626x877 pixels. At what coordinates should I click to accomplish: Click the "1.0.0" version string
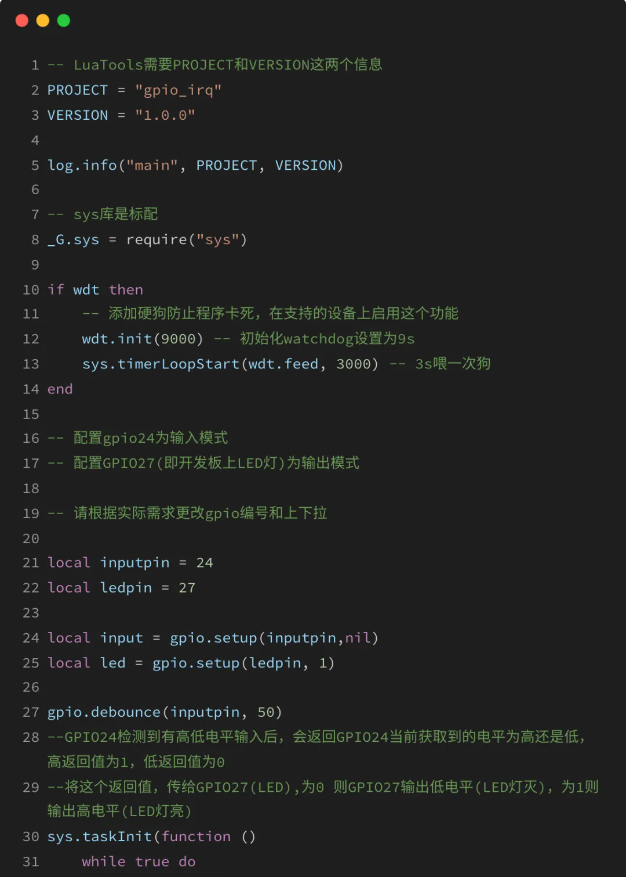click(165, 115)
